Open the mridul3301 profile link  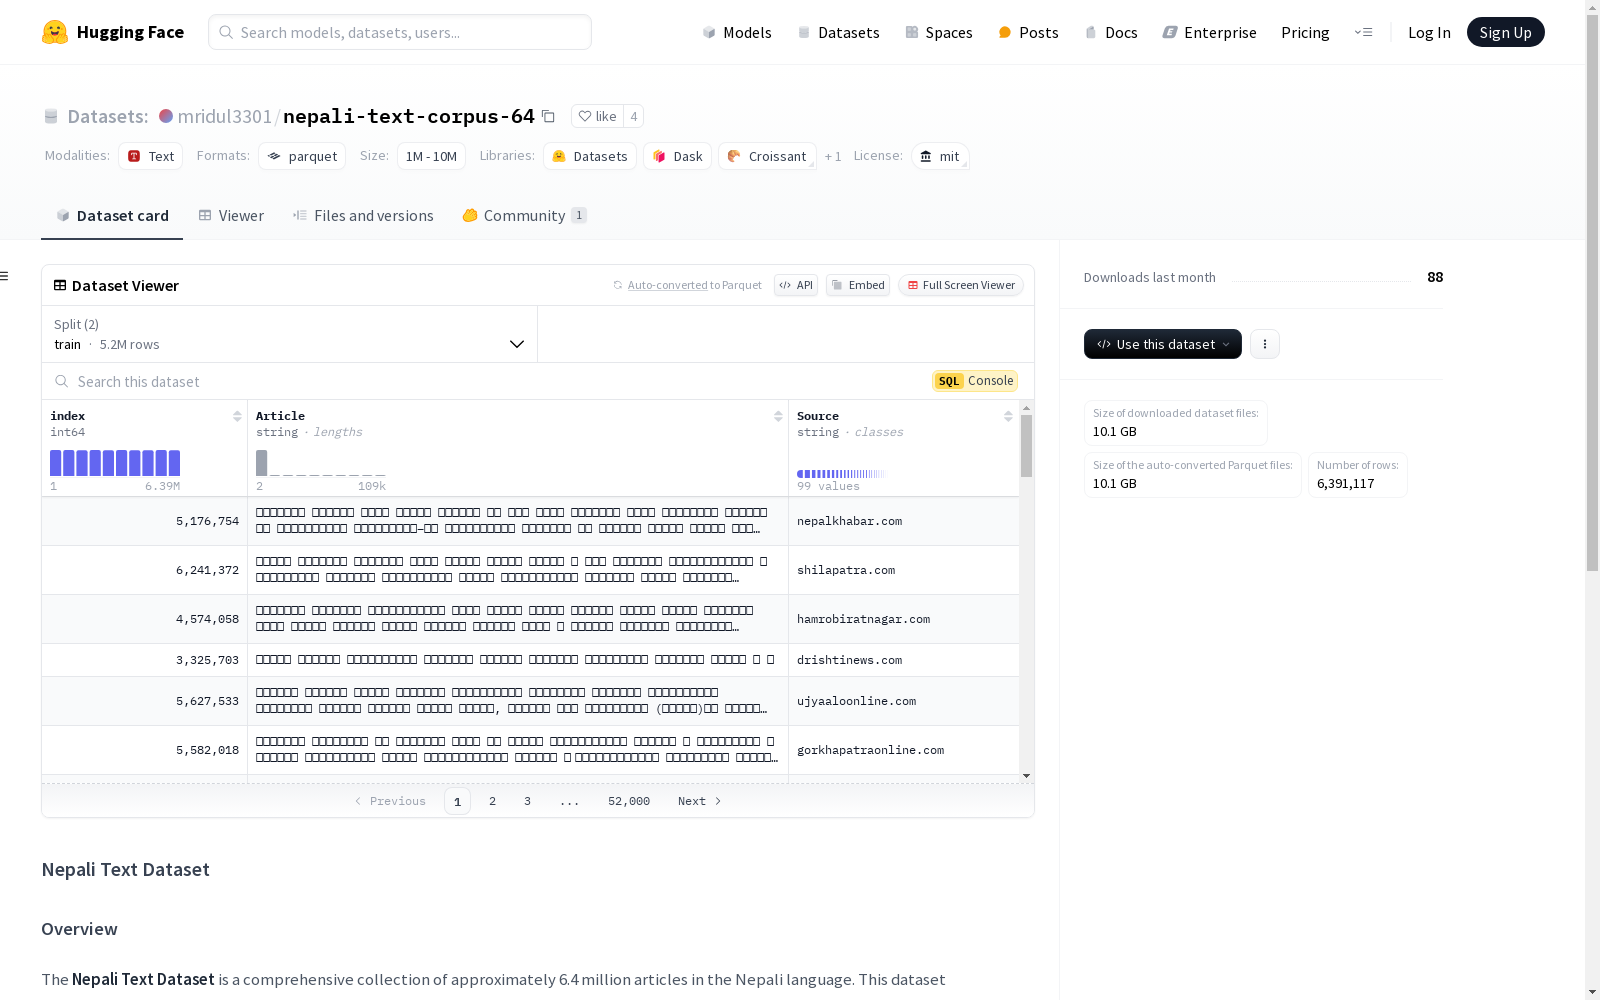pyautogui.click(x=224, y=116)
